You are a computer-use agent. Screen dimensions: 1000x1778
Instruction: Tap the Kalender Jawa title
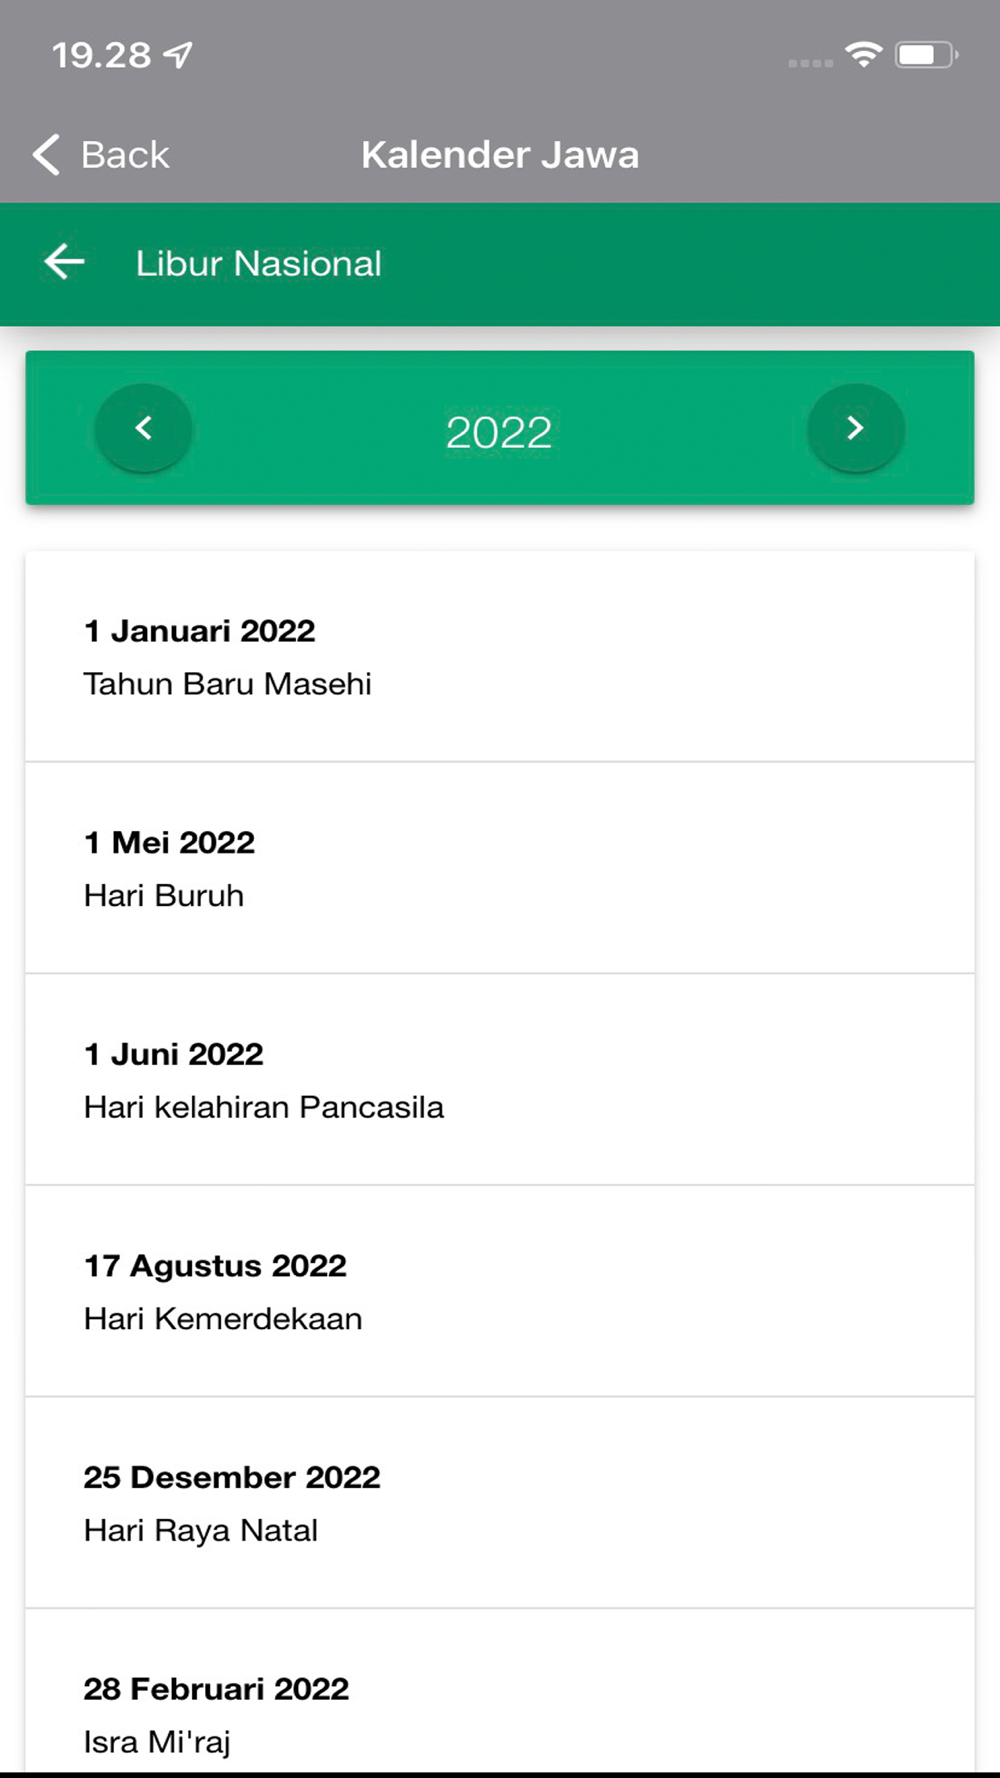click(500, 155)
